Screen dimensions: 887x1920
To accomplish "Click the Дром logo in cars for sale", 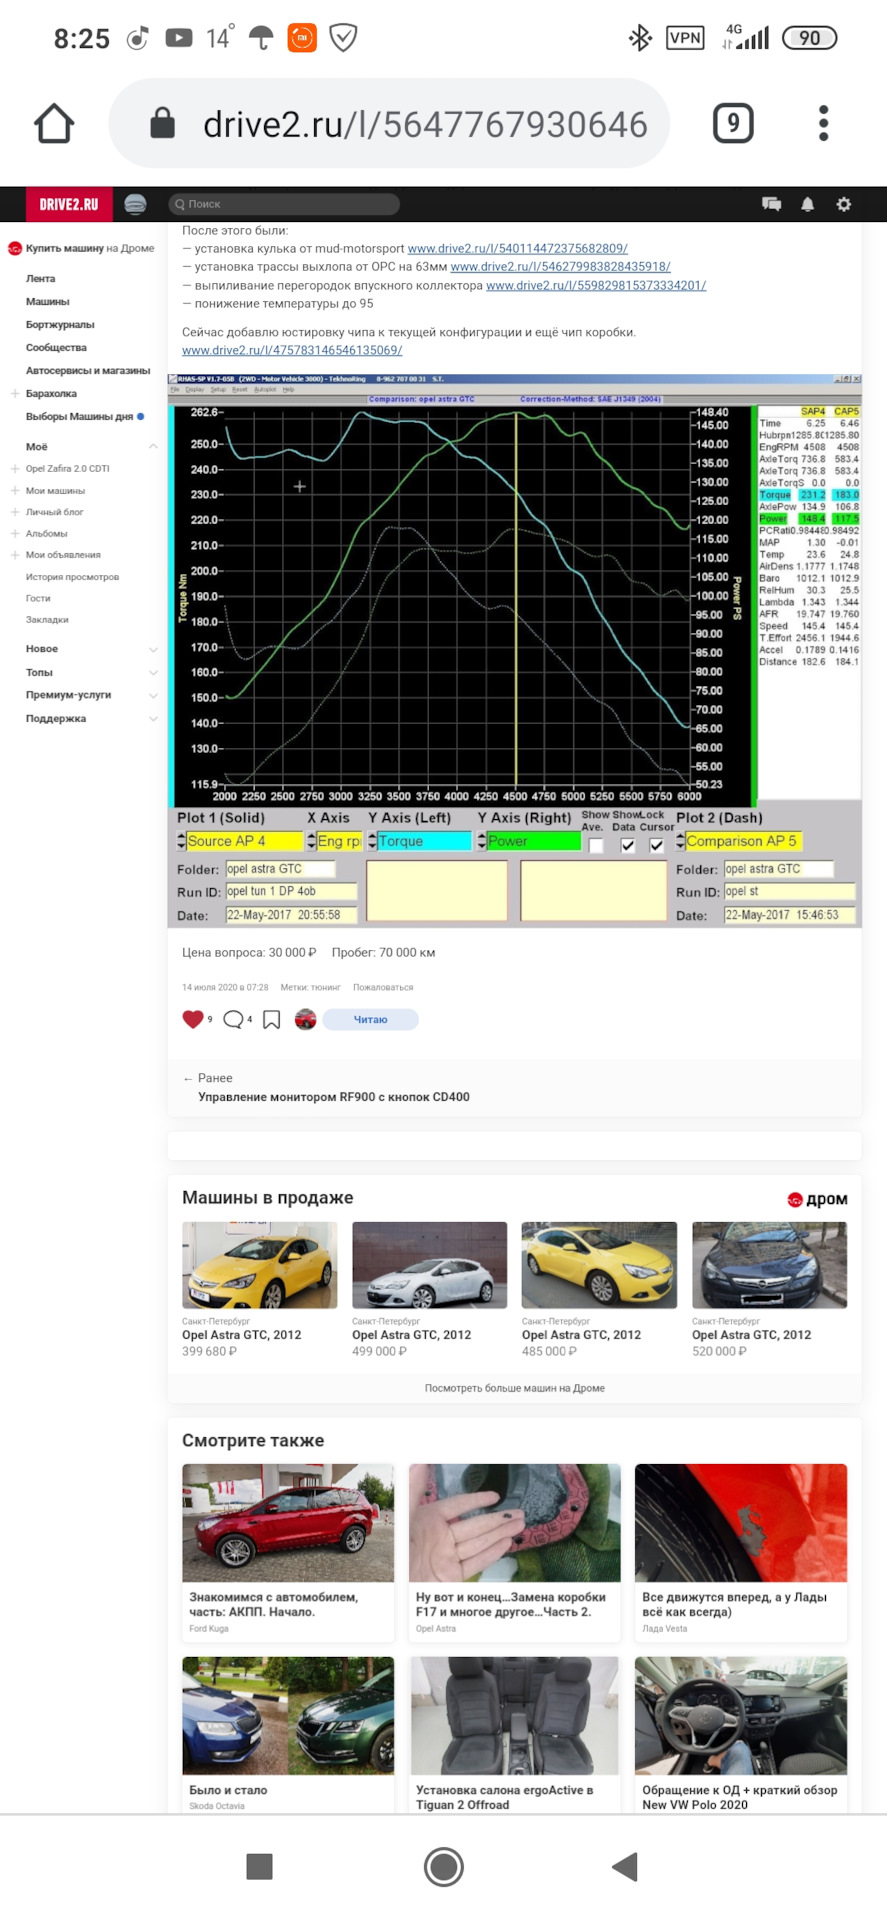I will 817,1199.
